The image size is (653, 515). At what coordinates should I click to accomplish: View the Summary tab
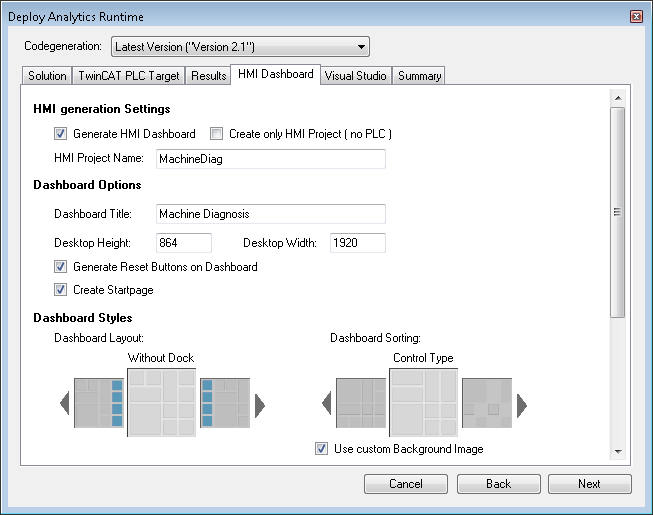tap(419, 76)
